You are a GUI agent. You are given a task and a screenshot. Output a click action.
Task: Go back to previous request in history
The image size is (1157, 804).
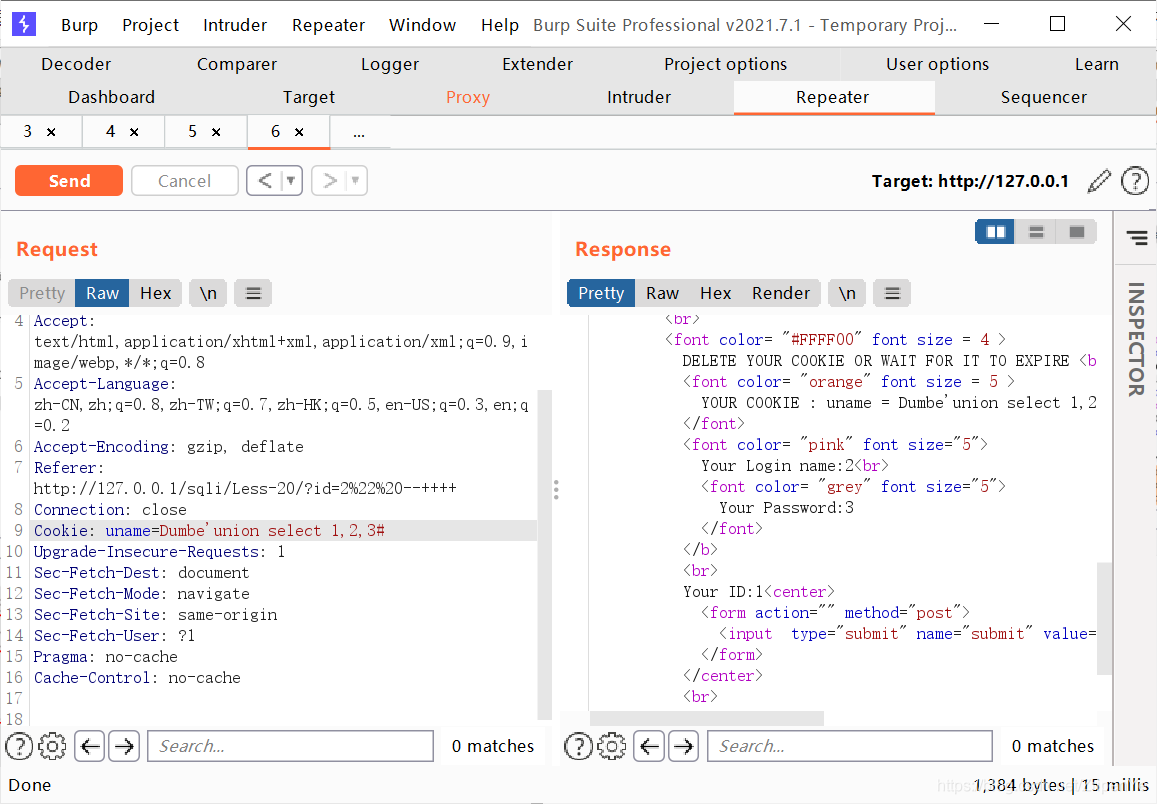(x=265, y=181)
